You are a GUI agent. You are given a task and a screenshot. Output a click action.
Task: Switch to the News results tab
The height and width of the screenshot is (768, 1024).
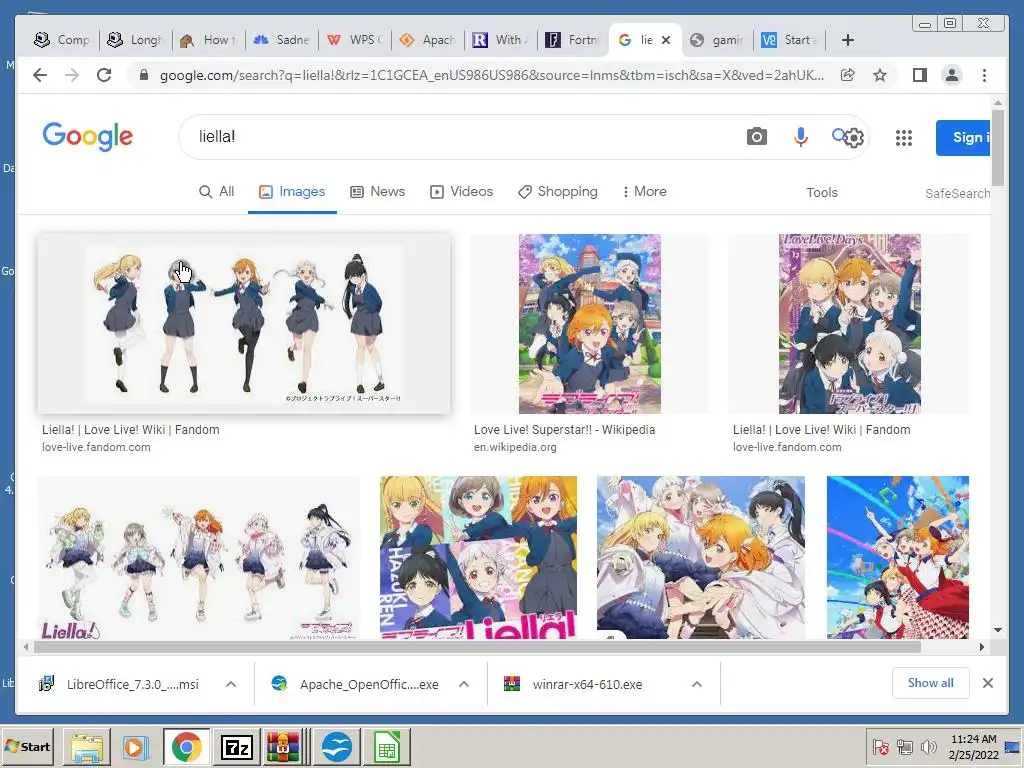(377, 191)
